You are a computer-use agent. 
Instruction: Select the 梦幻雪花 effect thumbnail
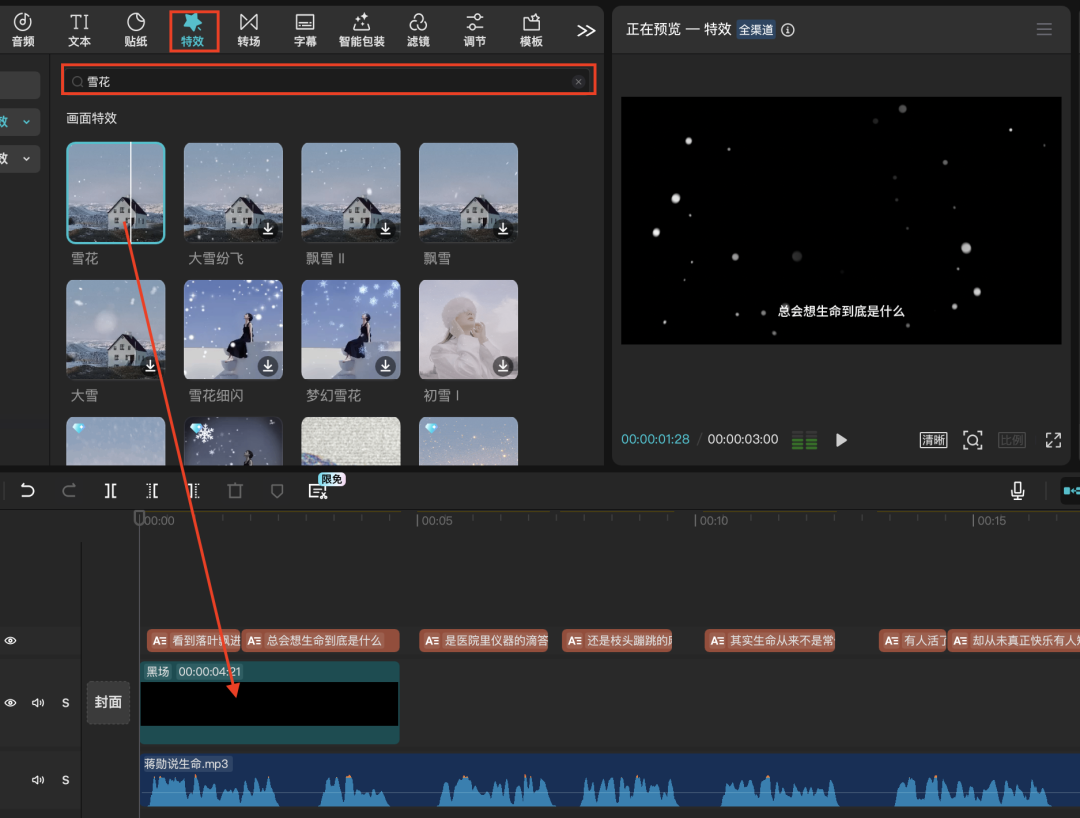(350, 330)
